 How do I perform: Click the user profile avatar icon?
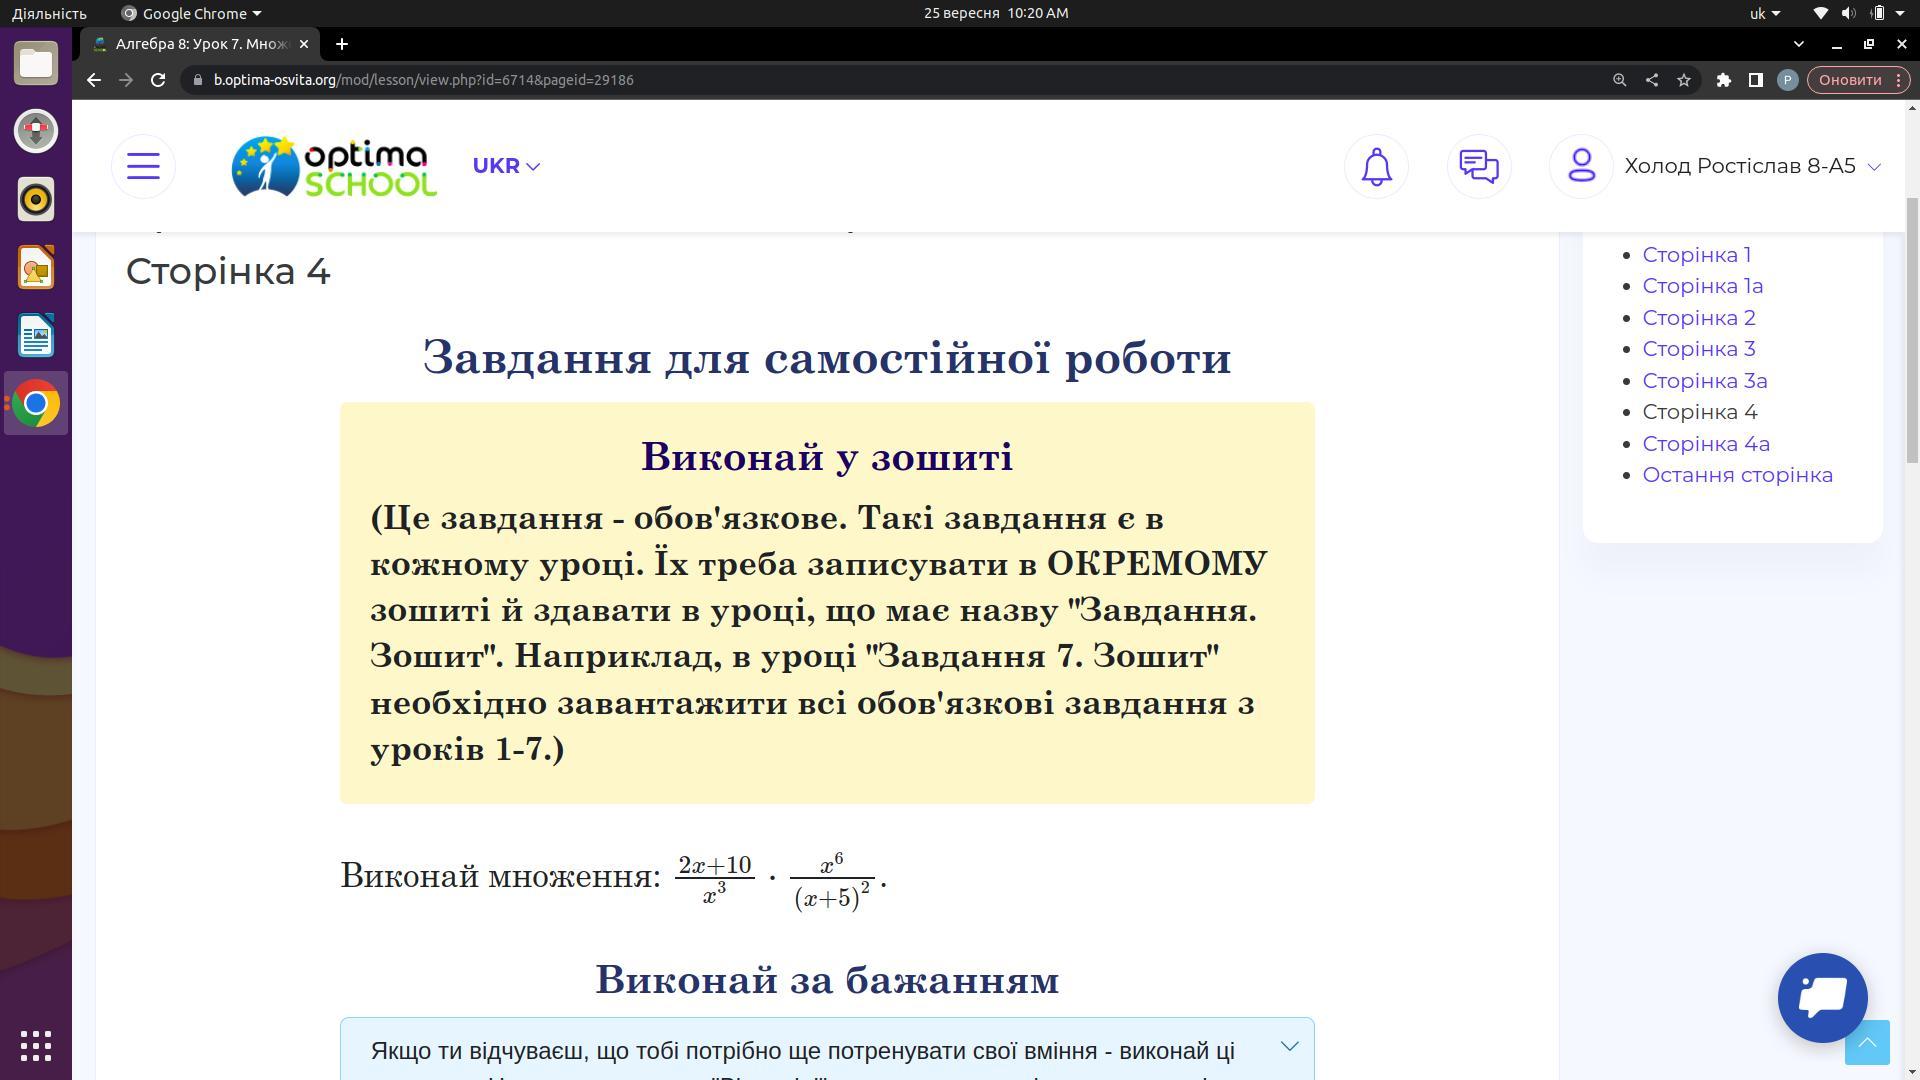pyautogui.click(x=1580, y=166)
